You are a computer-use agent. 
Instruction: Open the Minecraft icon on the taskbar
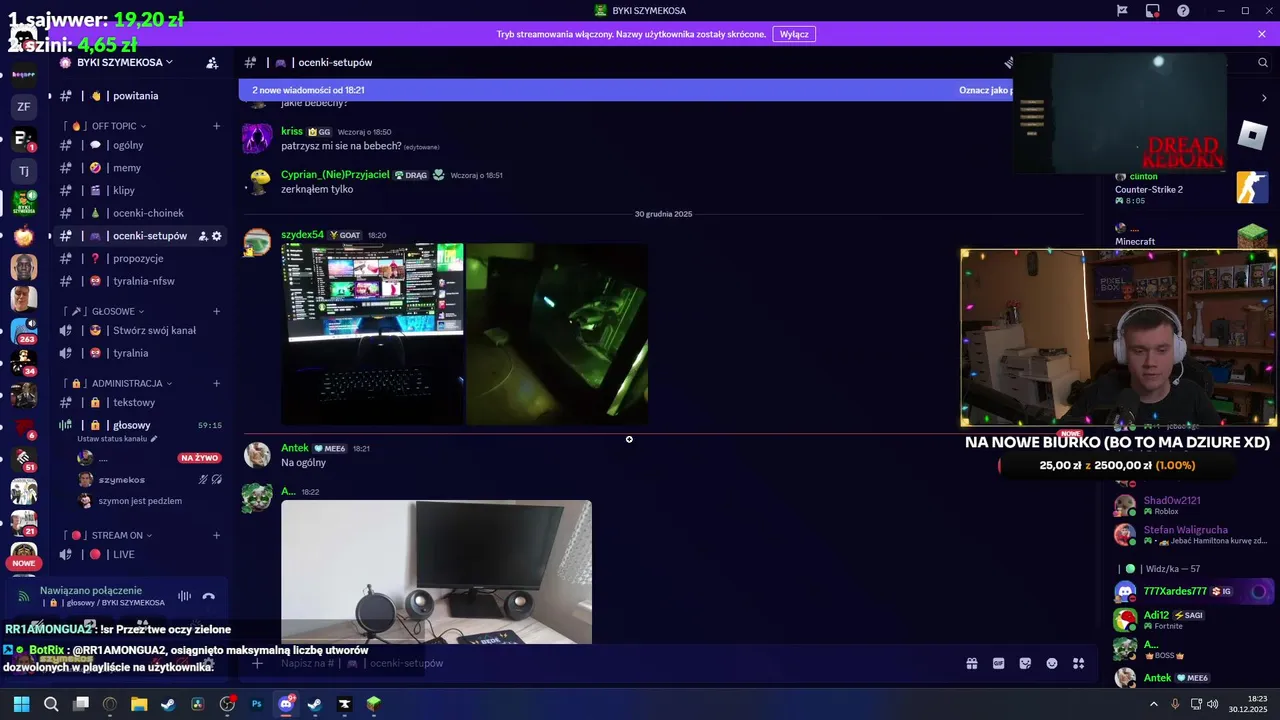pos(373,704)
